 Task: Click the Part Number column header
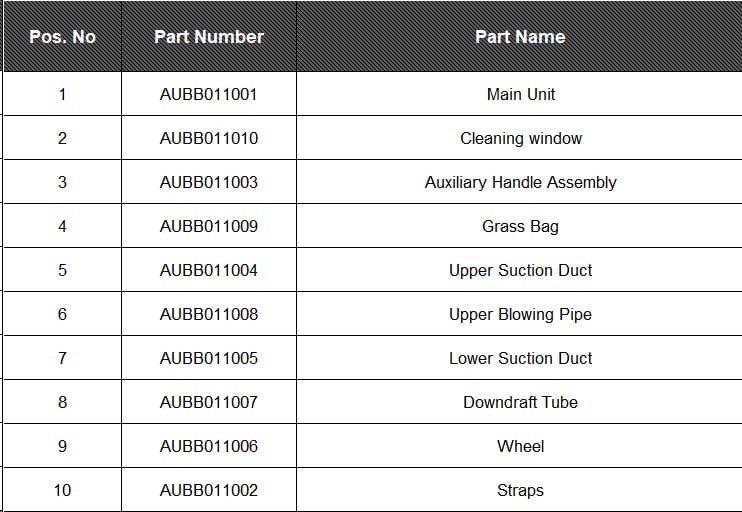tap(208, 37)
